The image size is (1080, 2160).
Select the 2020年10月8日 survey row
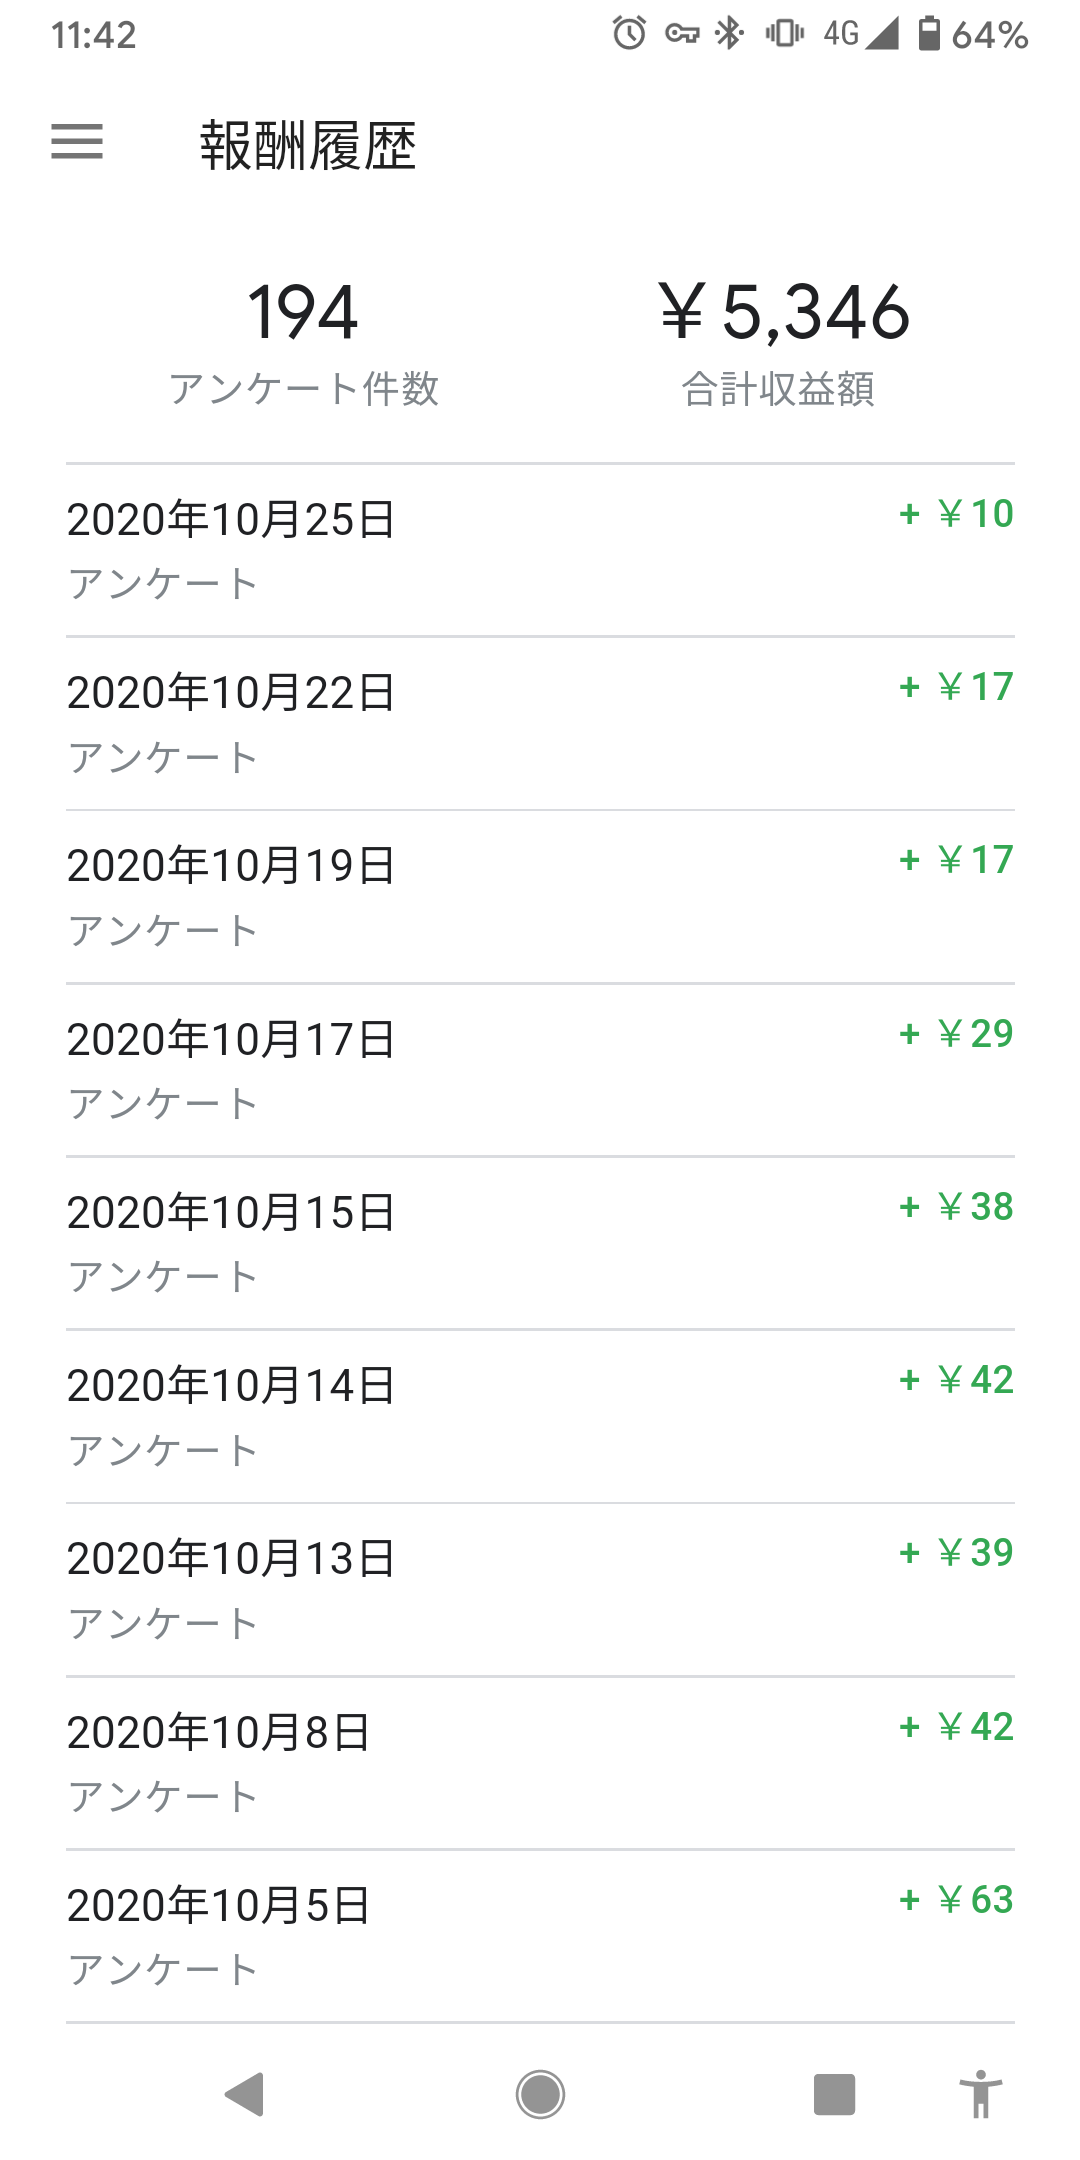(x=540, y=1763)
